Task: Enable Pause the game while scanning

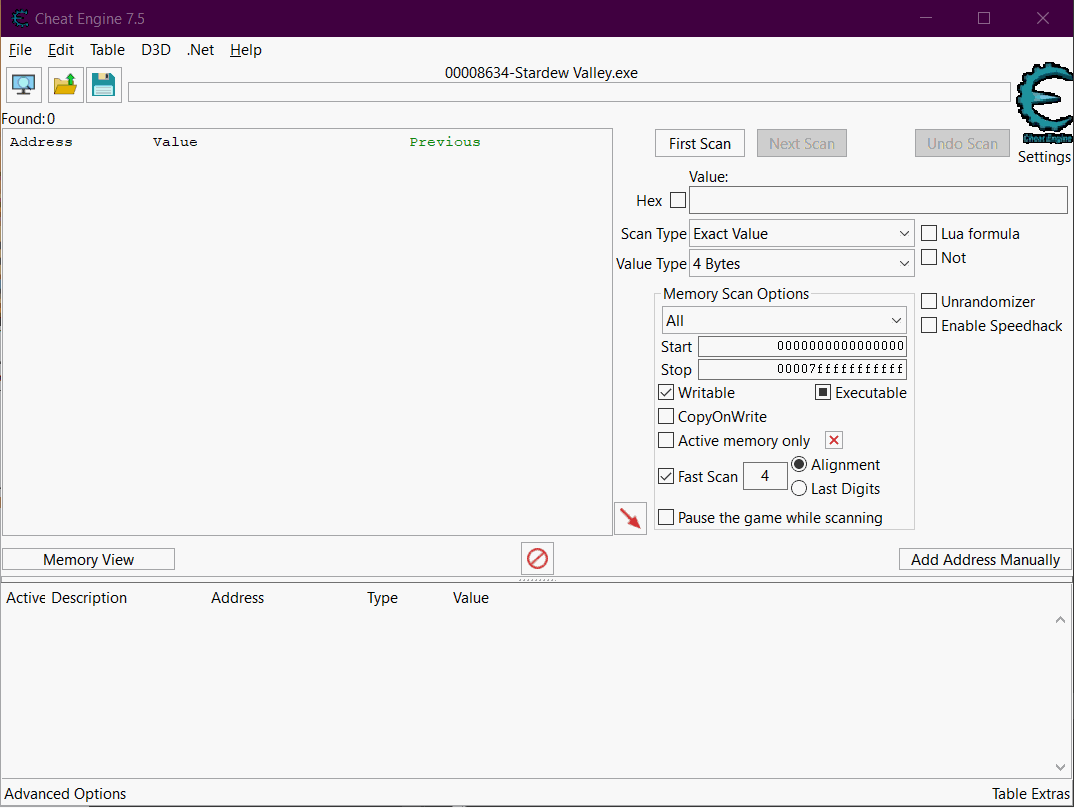Action: click(x=666, y=518)
